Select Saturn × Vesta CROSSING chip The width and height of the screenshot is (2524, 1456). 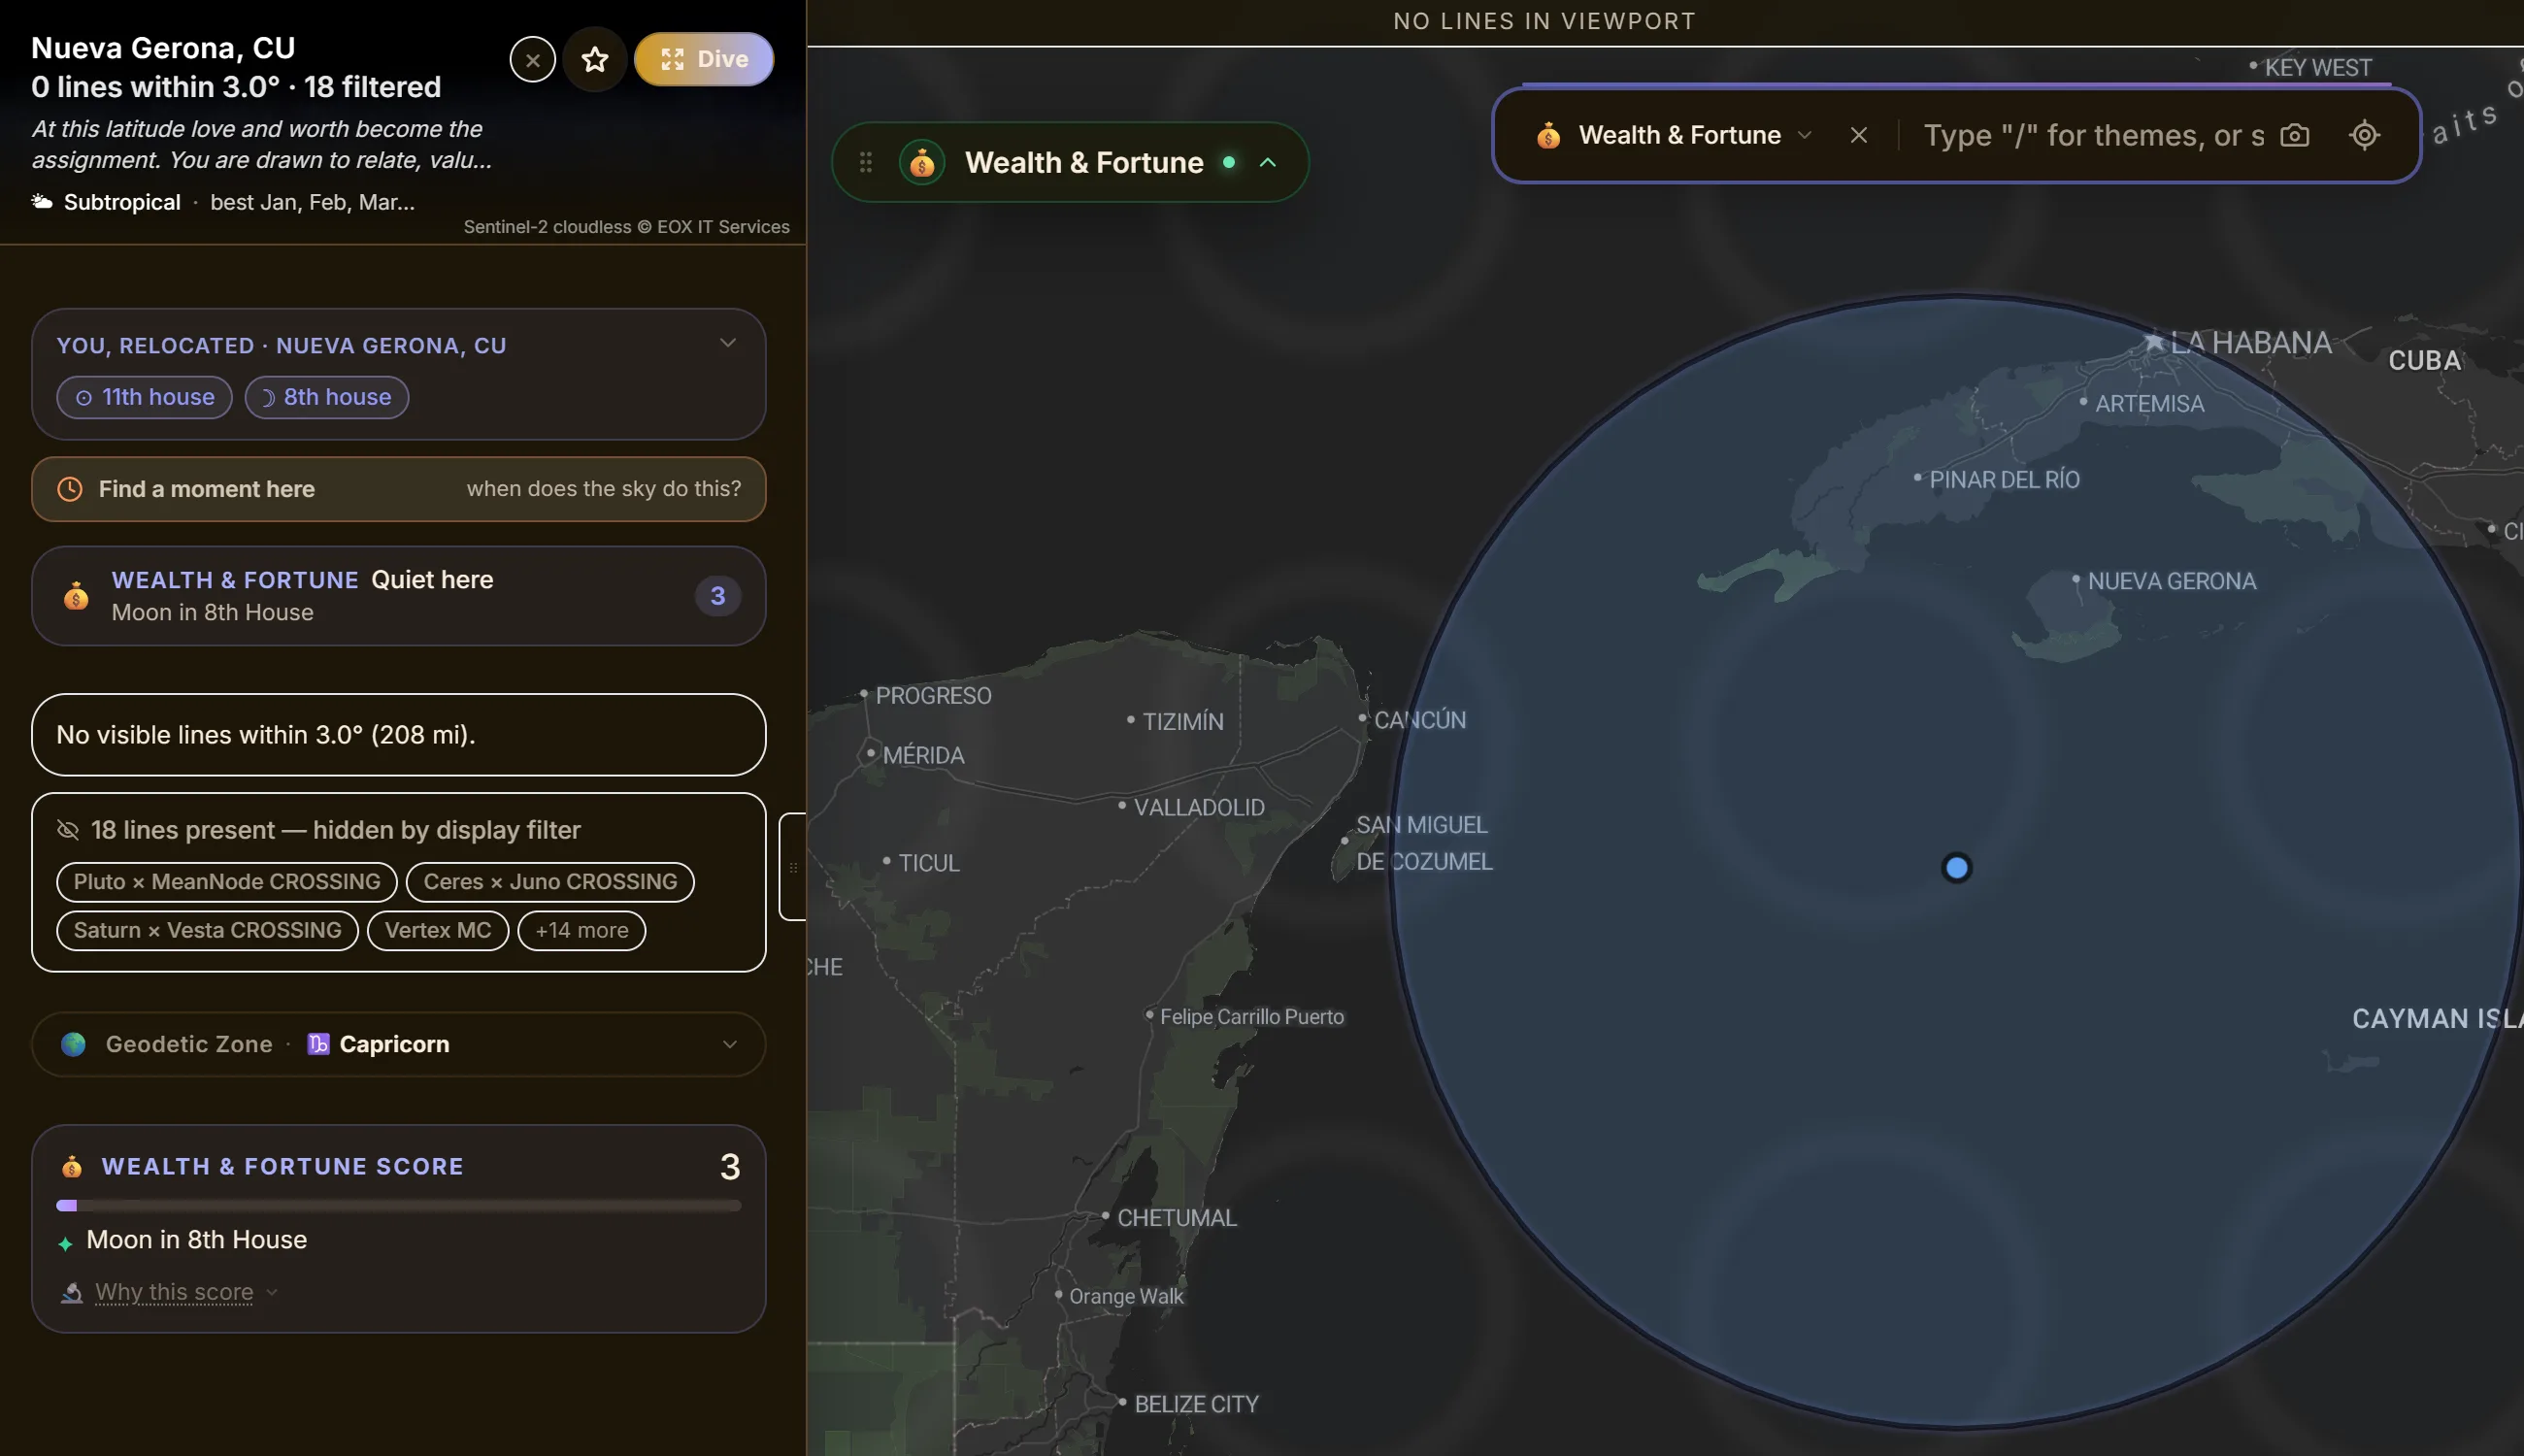(x=208, y=930)
